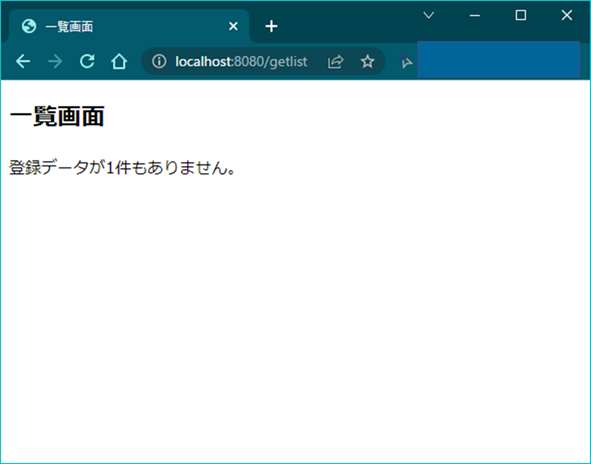View site information for localhost
This screenshot has height=464, width=591.
[159, 61]
